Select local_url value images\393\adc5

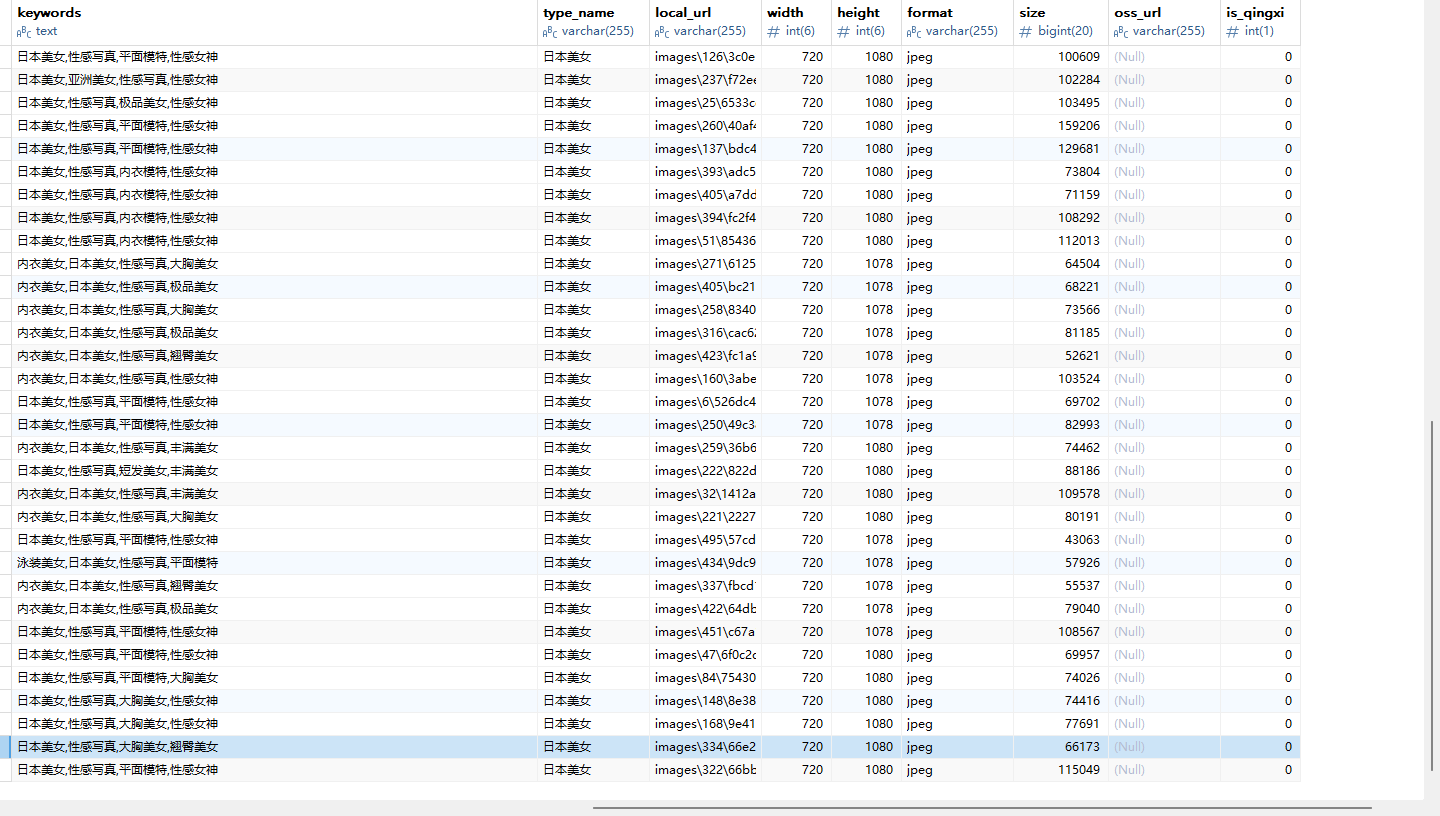706,172
